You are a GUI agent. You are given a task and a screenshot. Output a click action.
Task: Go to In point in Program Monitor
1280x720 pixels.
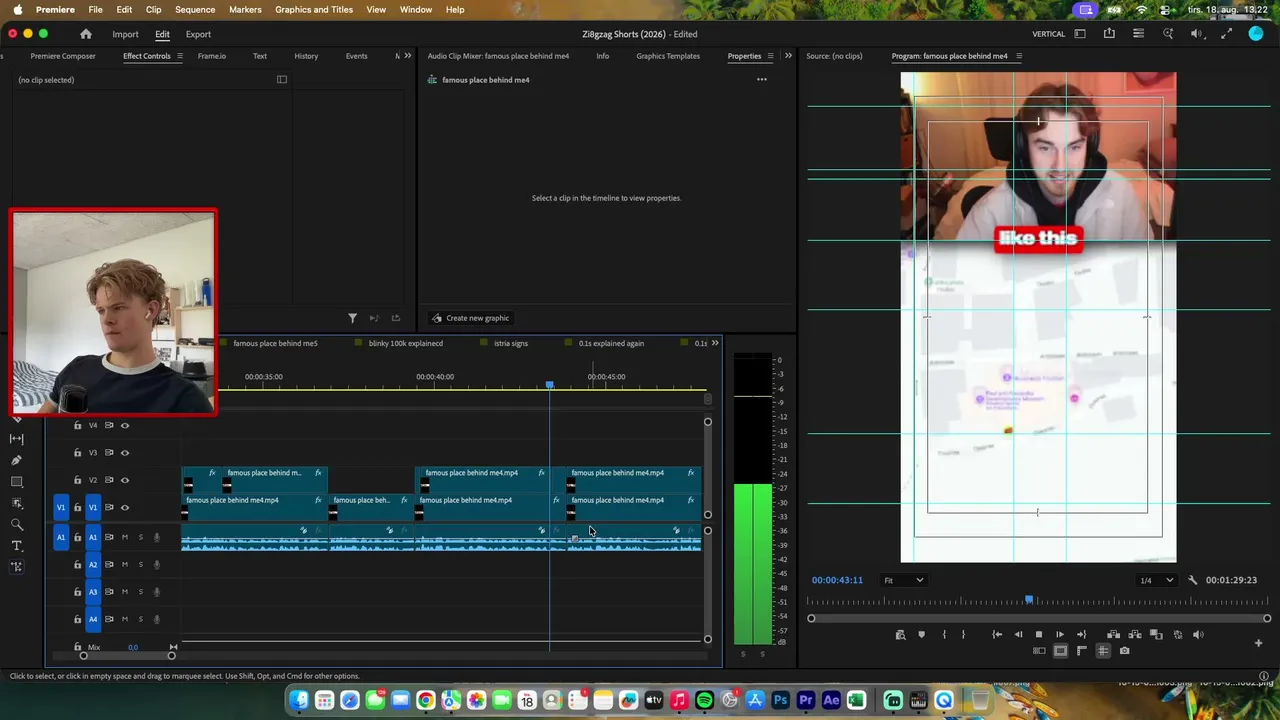coord(997,634)
